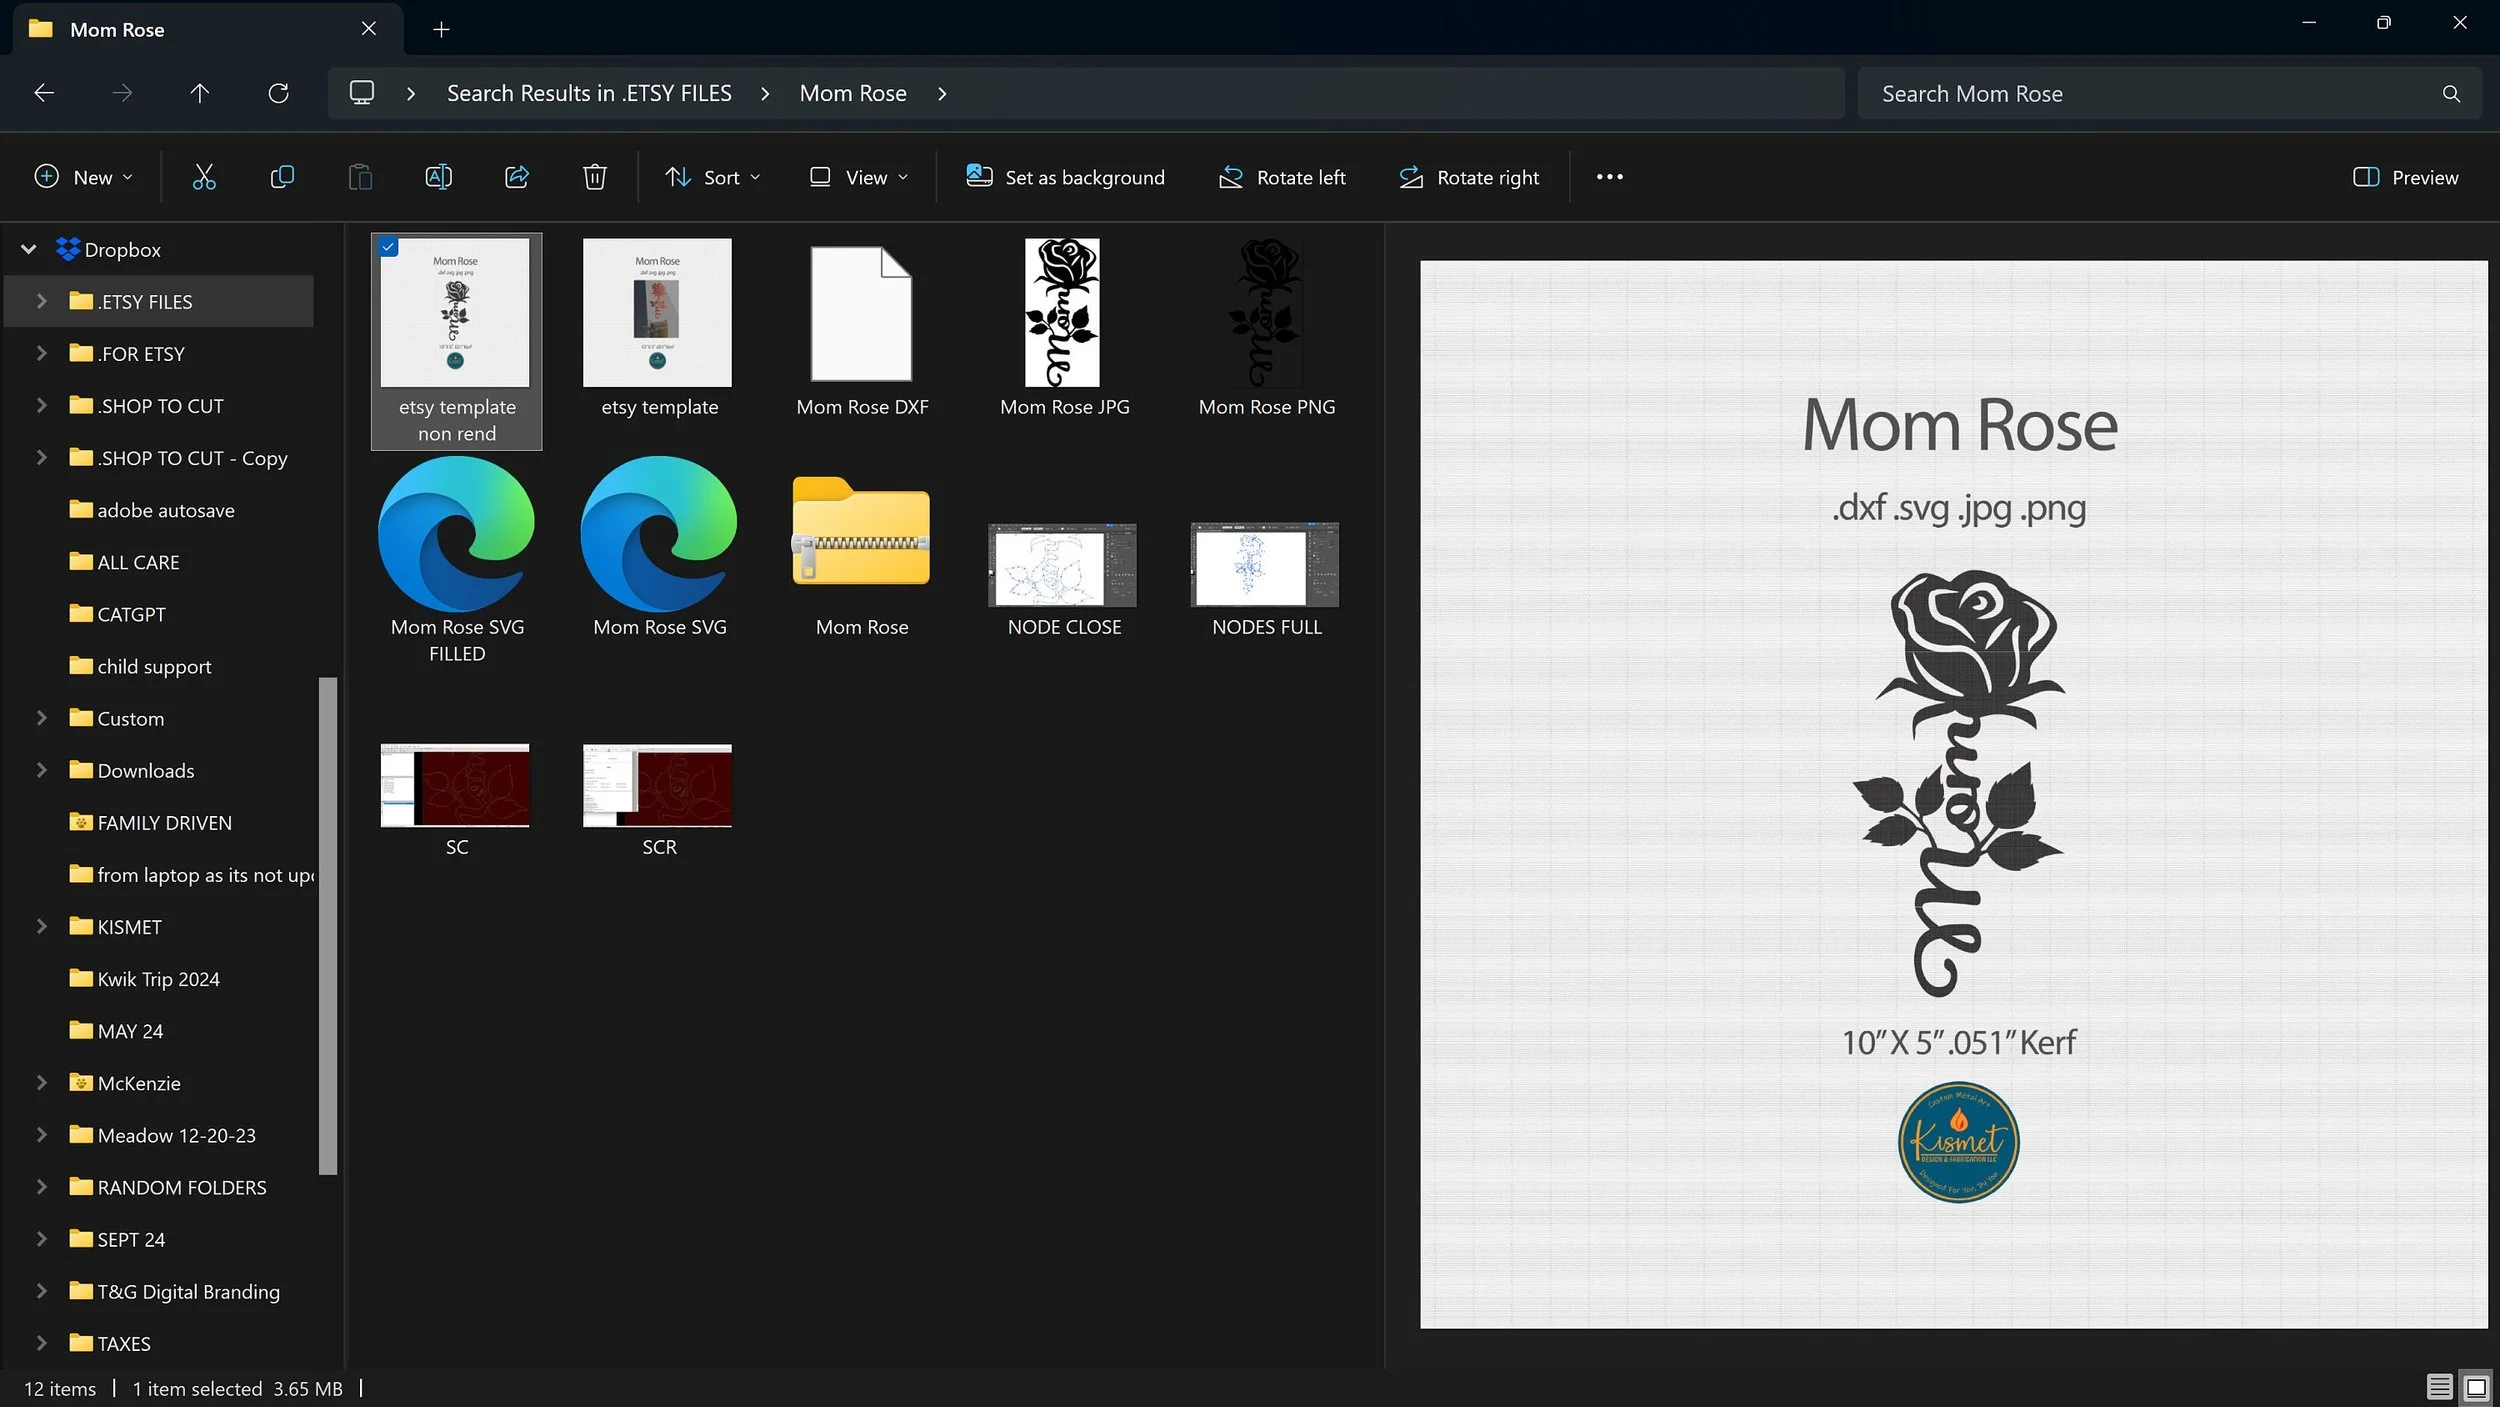The height and width of the screenshot is (1407, 2500).
Task: Collapse the Dropbox tree node
Action: 29,249
